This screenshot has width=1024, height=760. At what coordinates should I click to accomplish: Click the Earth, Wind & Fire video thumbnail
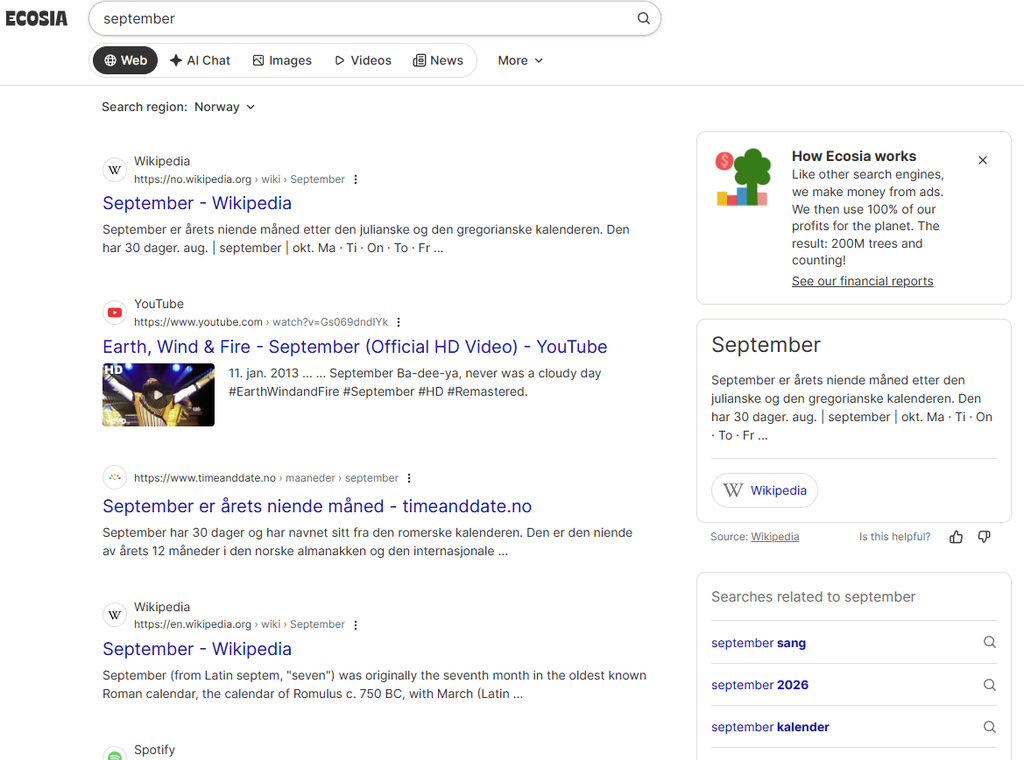point(159,394)
